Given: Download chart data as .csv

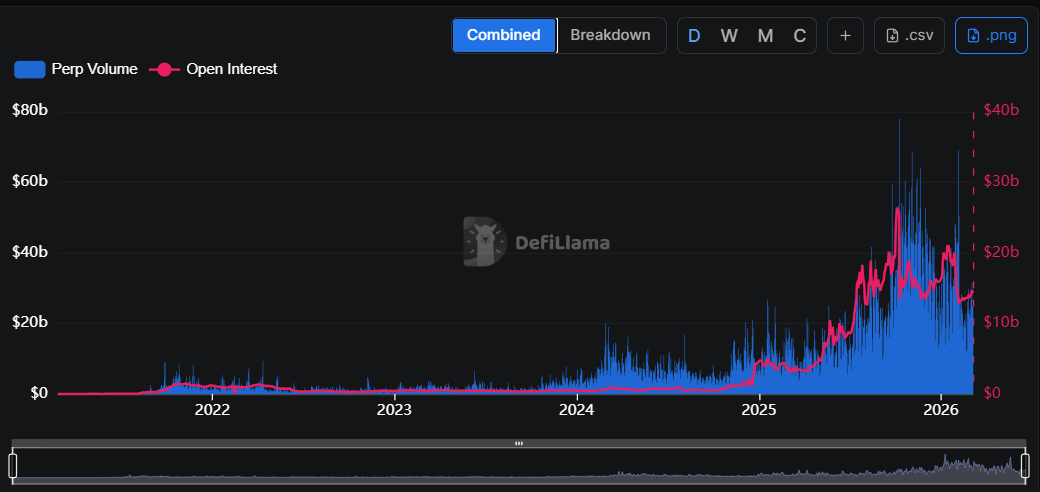Looking at the screenshot, I should pyautogui.click(x=909, y=35).
